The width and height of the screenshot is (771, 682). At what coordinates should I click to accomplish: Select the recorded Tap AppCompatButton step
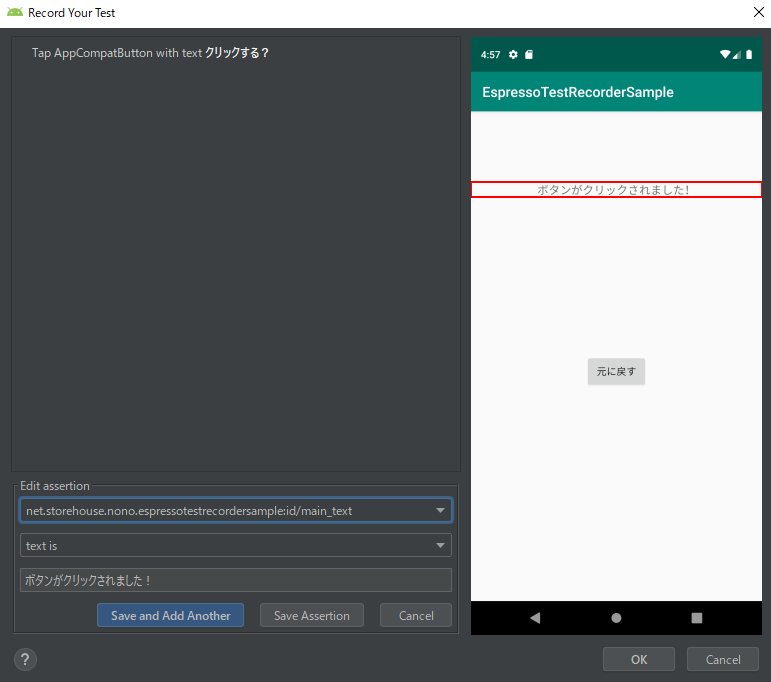click(x=150, y=53)
